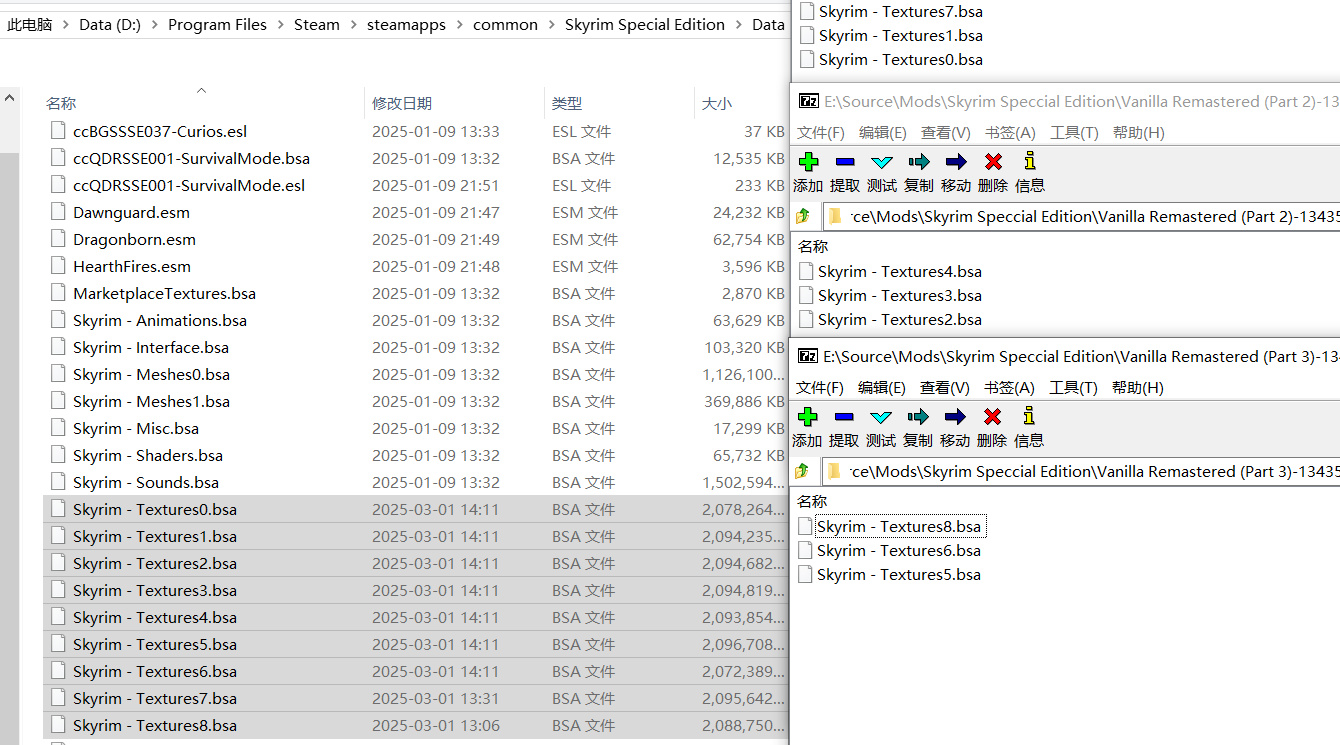Image resolution: width=1340 pixels, height=745 pixels.
Task: Click Extract icon in Part 2 7-Zip window
Action: tap(845, 162)
